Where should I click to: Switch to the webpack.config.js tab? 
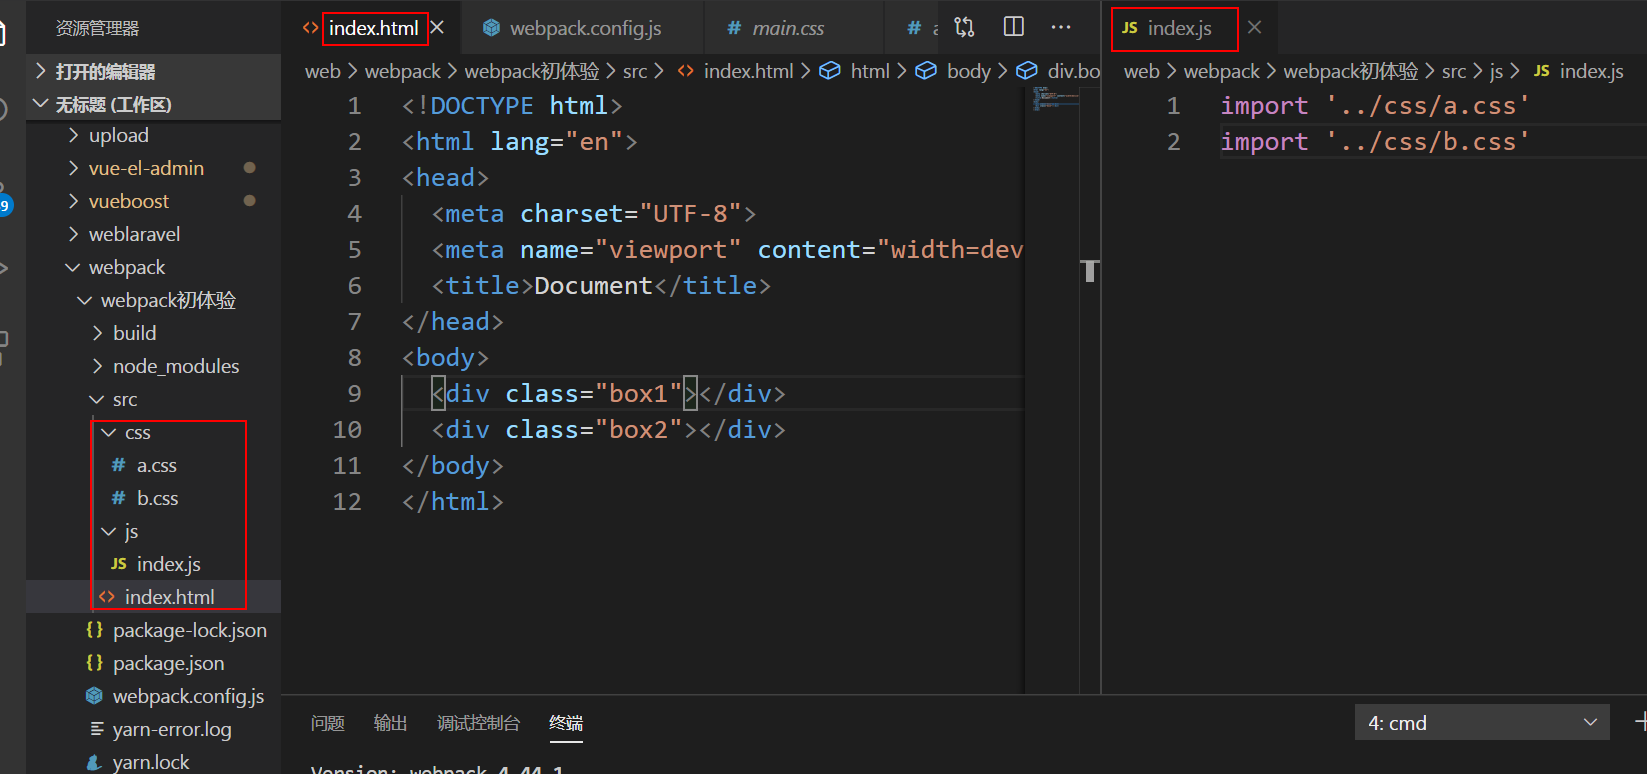tap(584, 28)
